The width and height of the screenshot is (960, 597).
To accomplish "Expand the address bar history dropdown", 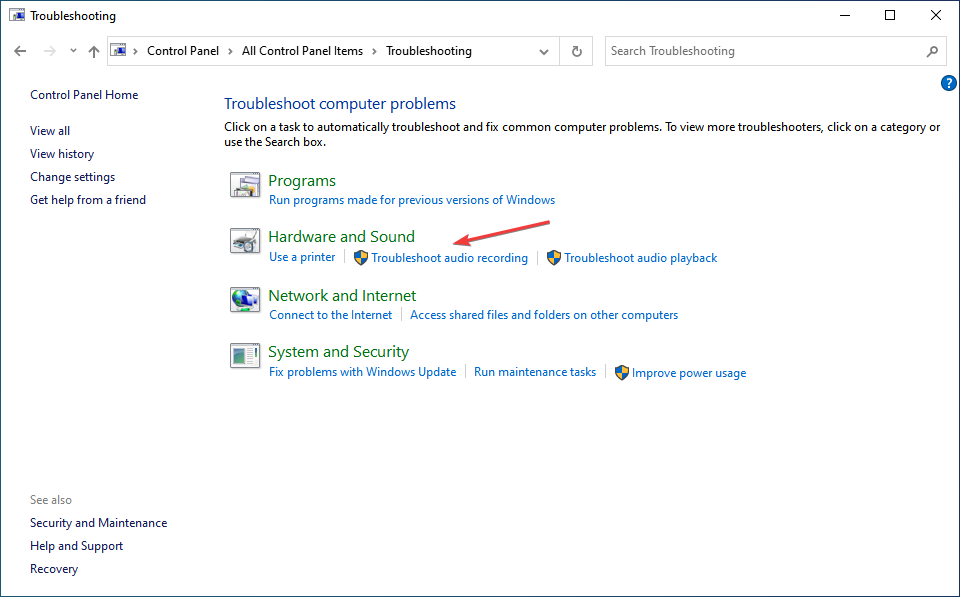I will (544, 51).
